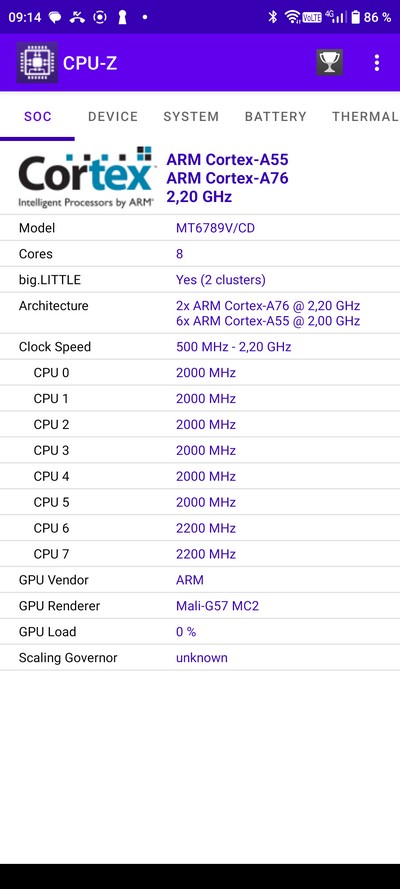Tap the CPU-Z chip logo icon

point(37,62)
